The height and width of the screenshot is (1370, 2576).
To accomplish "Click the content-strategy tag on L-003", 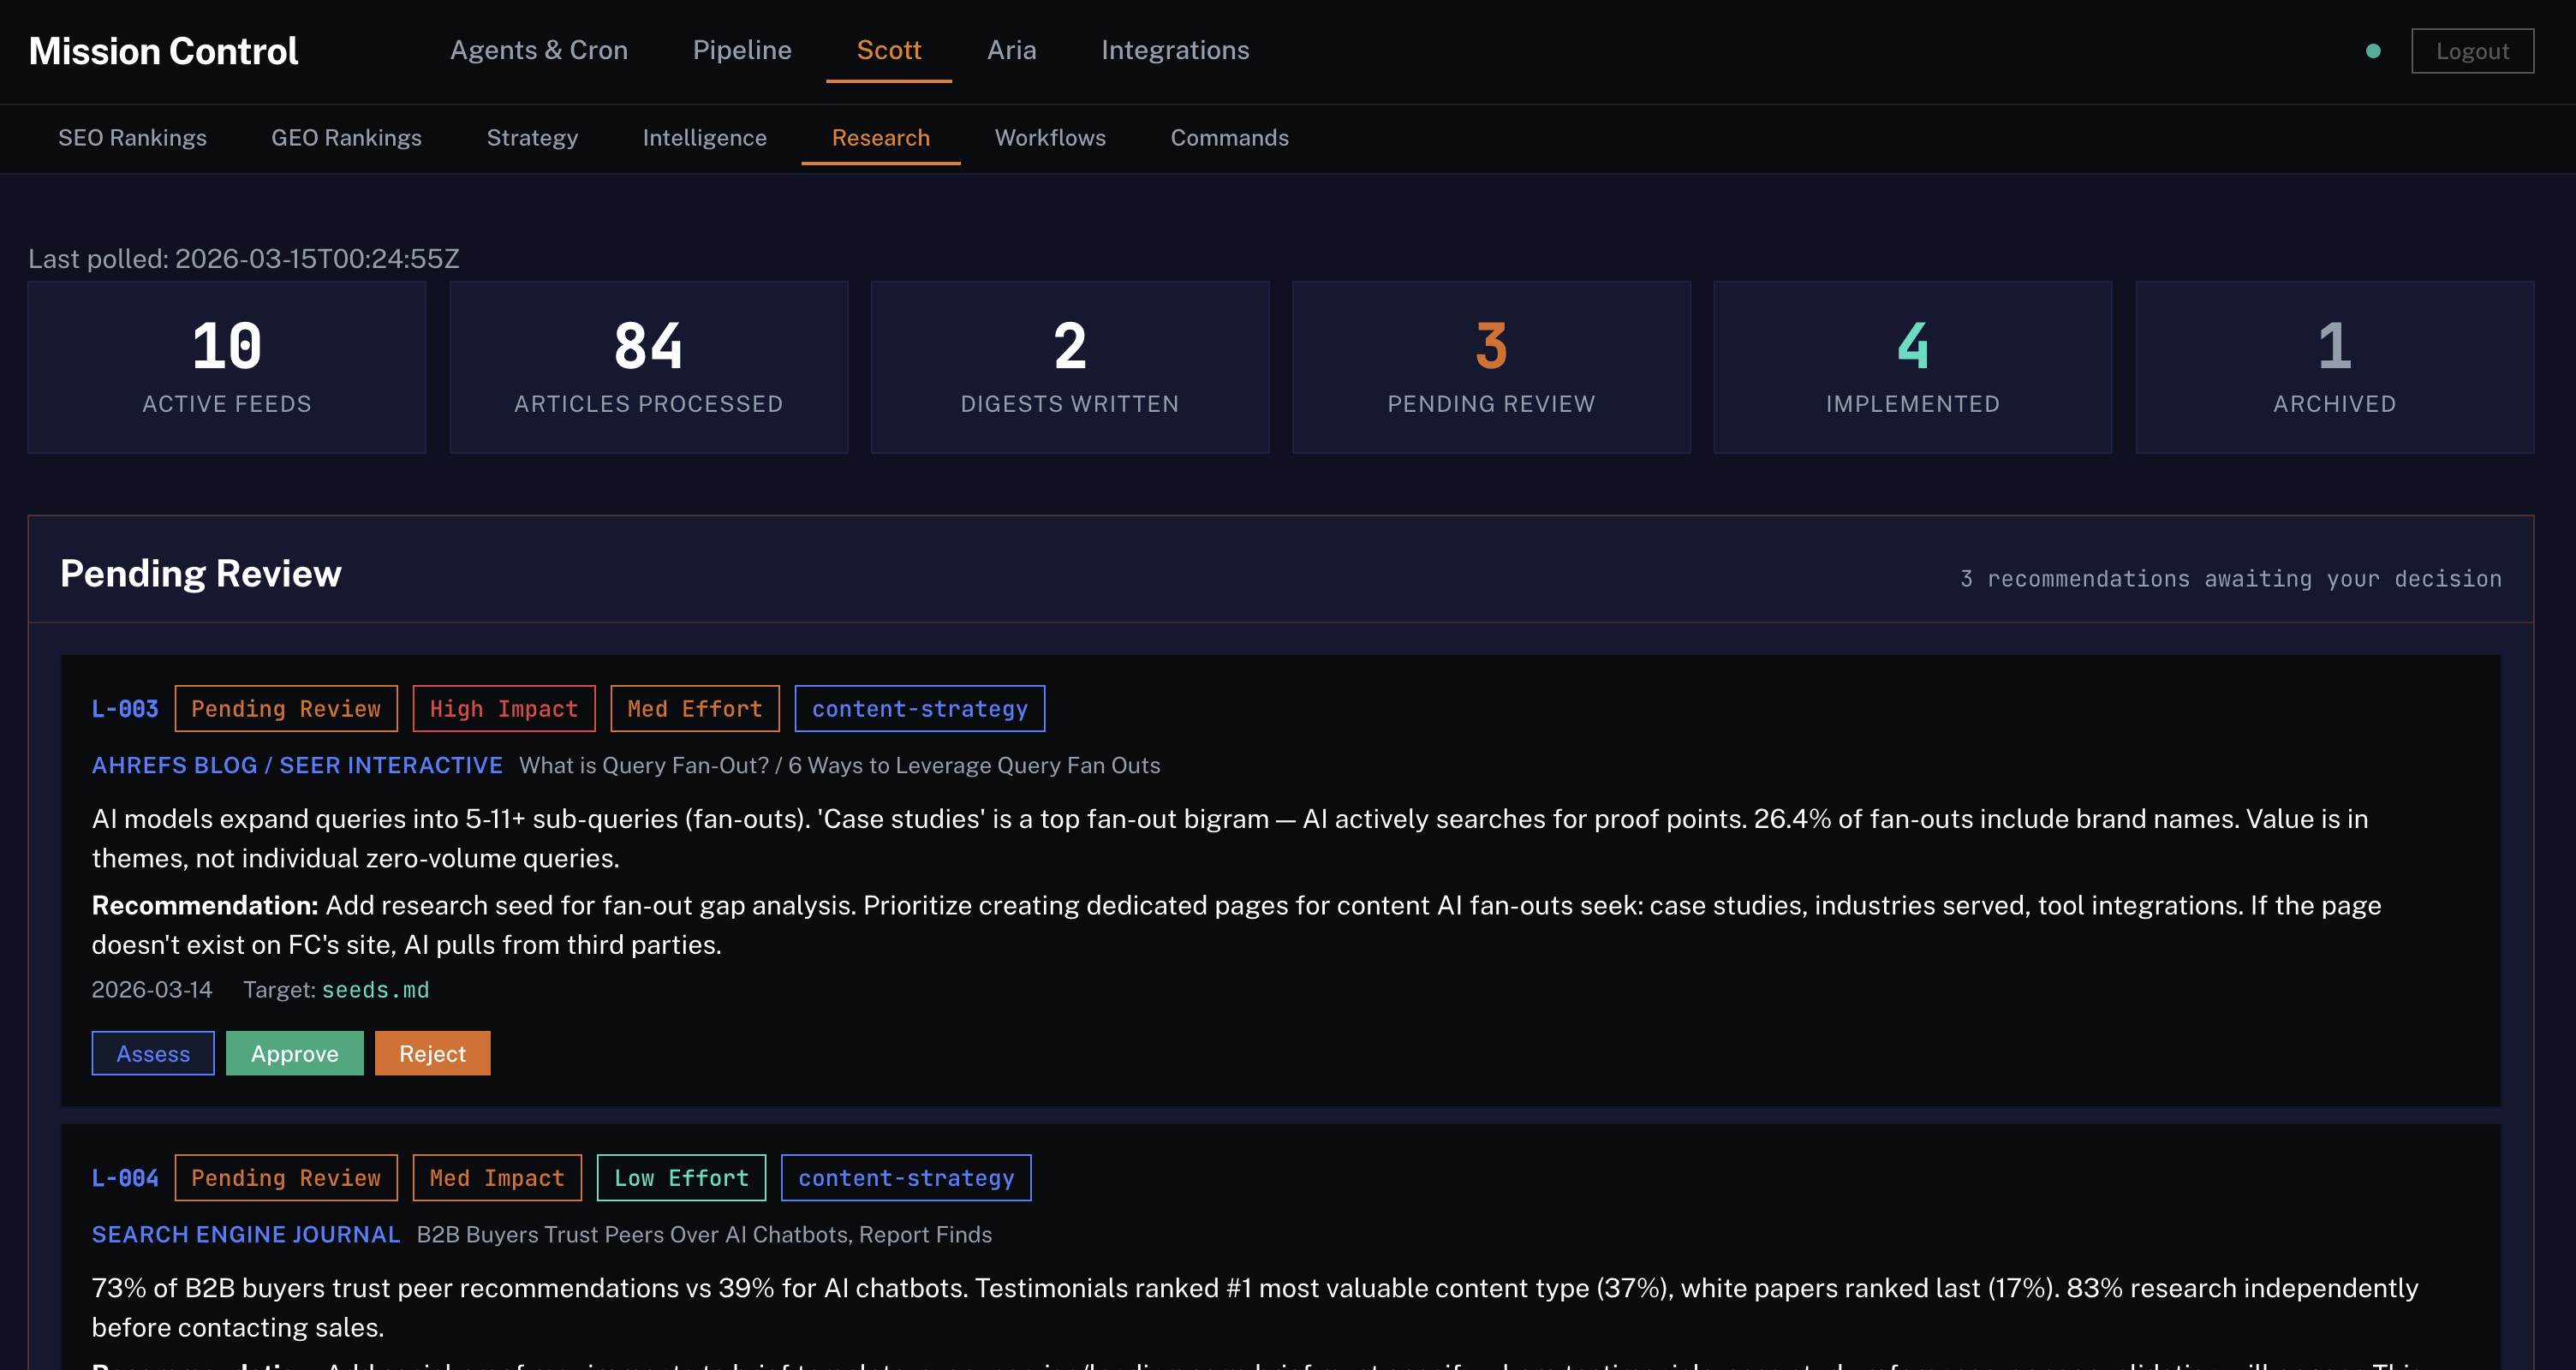I will 919,708.
